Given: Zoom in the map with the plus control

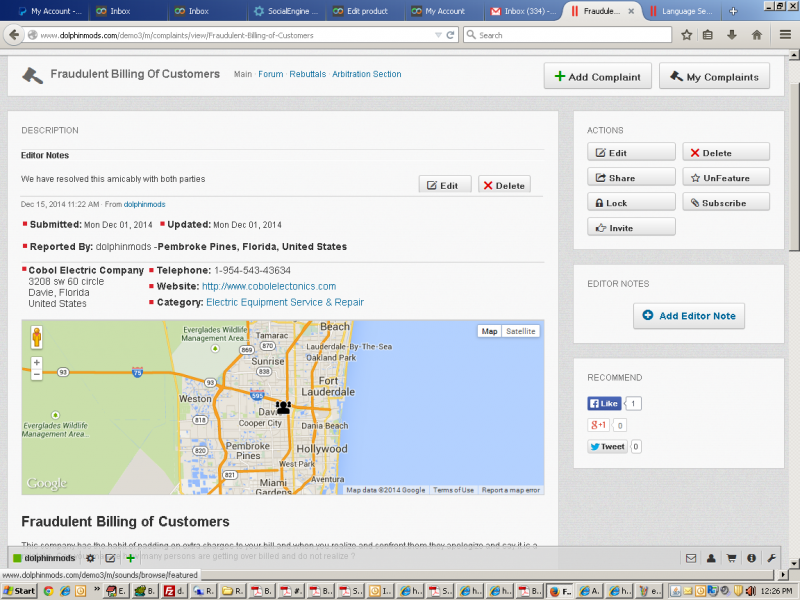Looking at the screenshot, I should point(36,363).
